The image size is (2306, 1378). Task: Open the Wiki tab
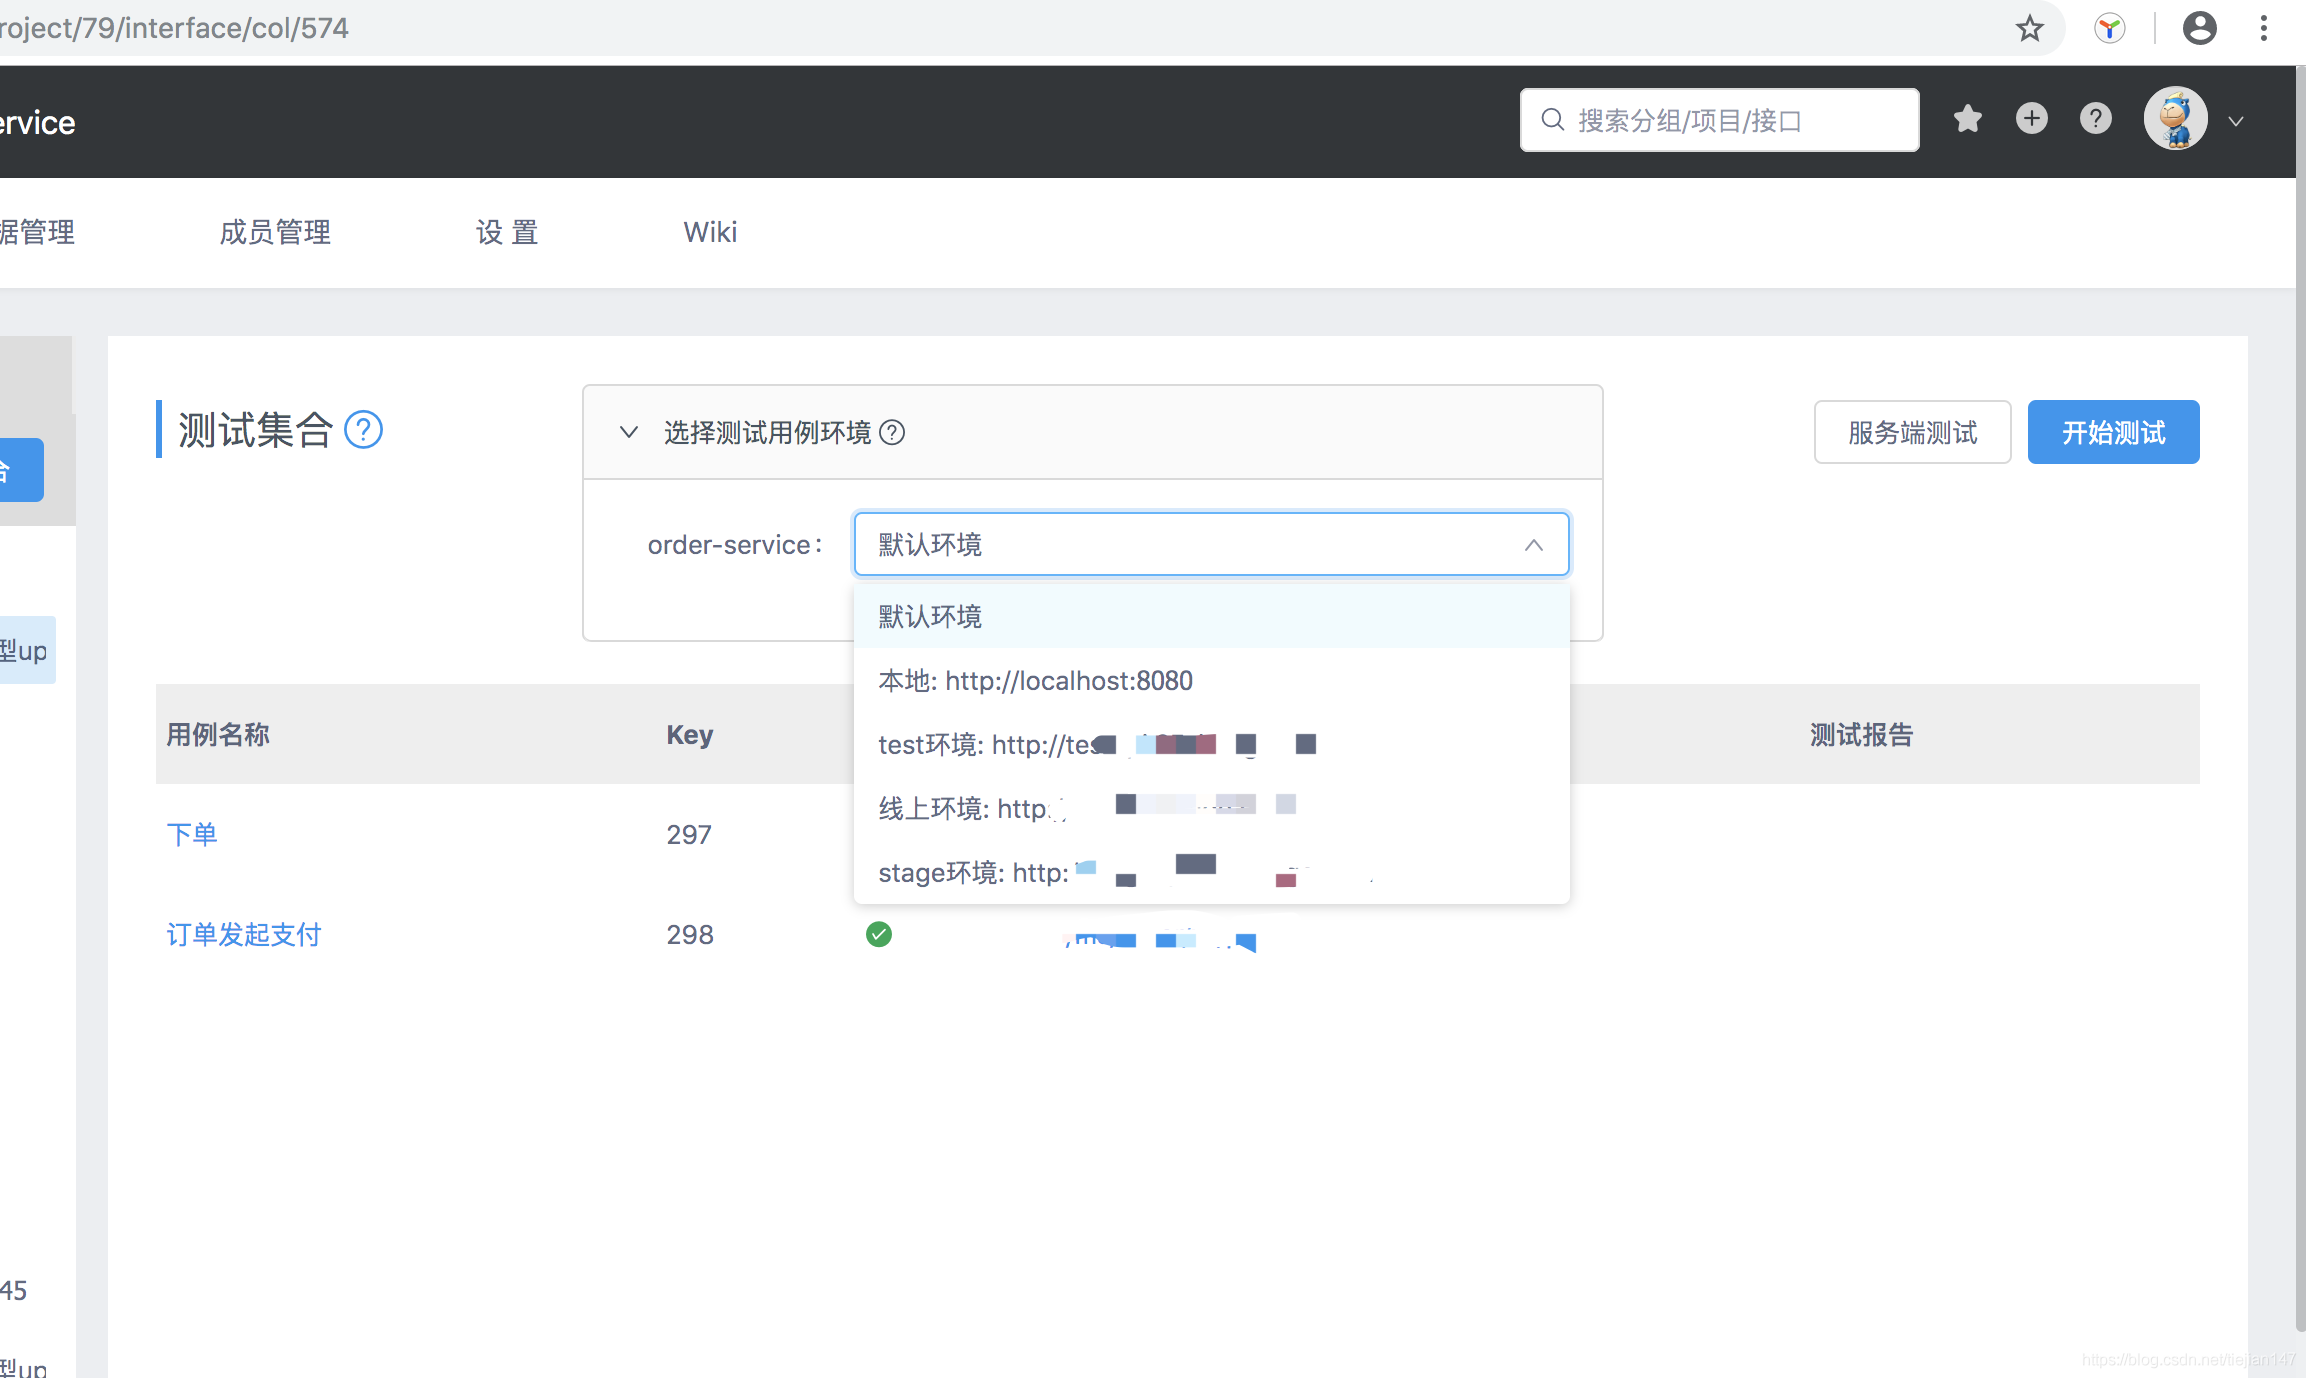[x=710, y=232]
